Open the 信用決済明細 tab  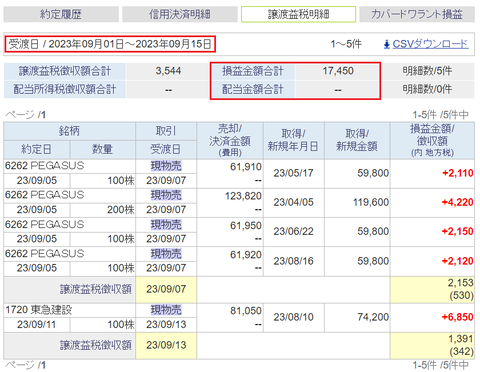coord(180,14)
